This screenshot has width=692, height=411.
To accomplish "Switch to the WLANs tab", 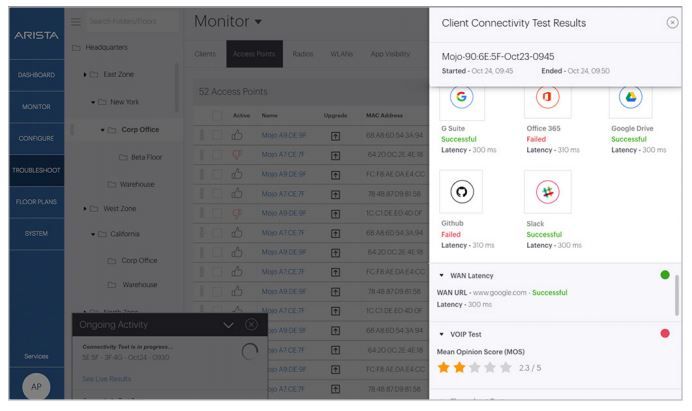I will (342, 54).
